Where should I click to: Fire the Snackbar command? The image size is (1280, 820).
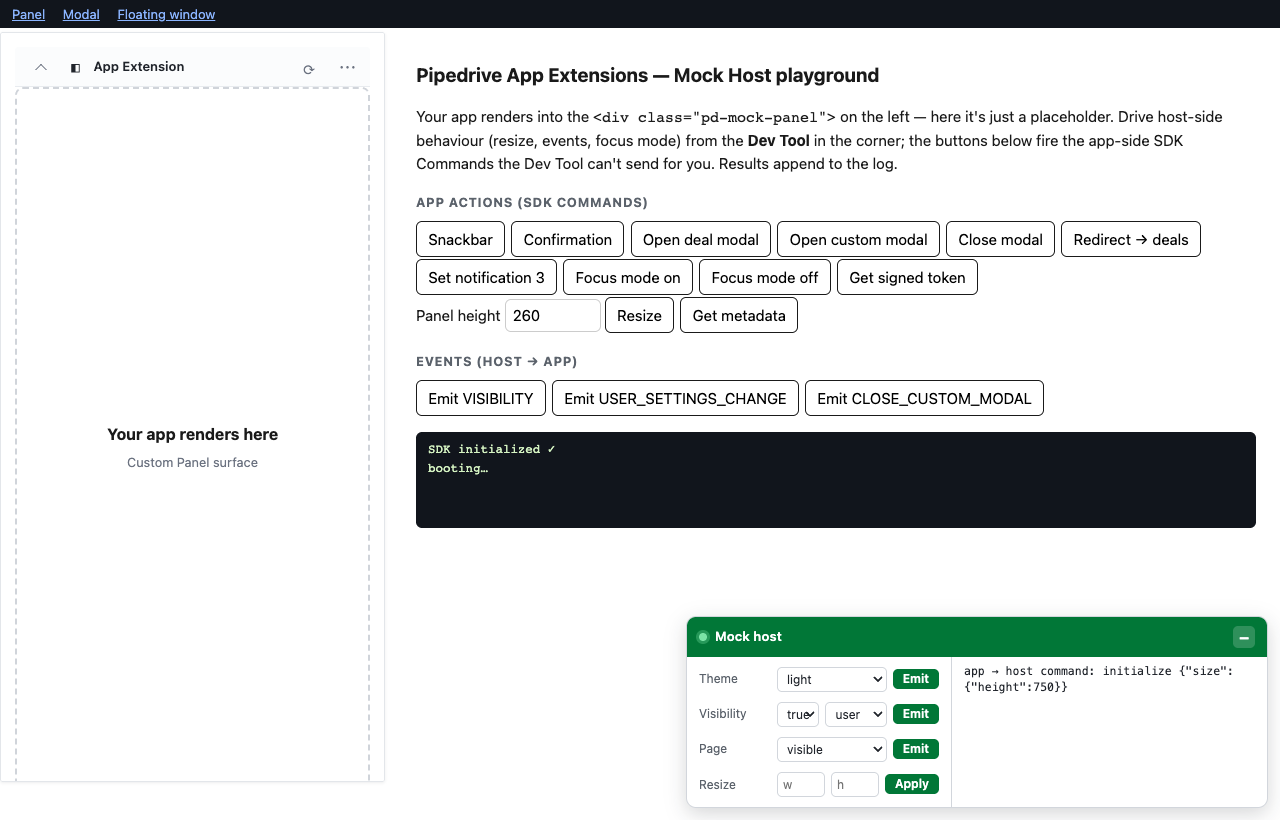(x=460, y=240)
